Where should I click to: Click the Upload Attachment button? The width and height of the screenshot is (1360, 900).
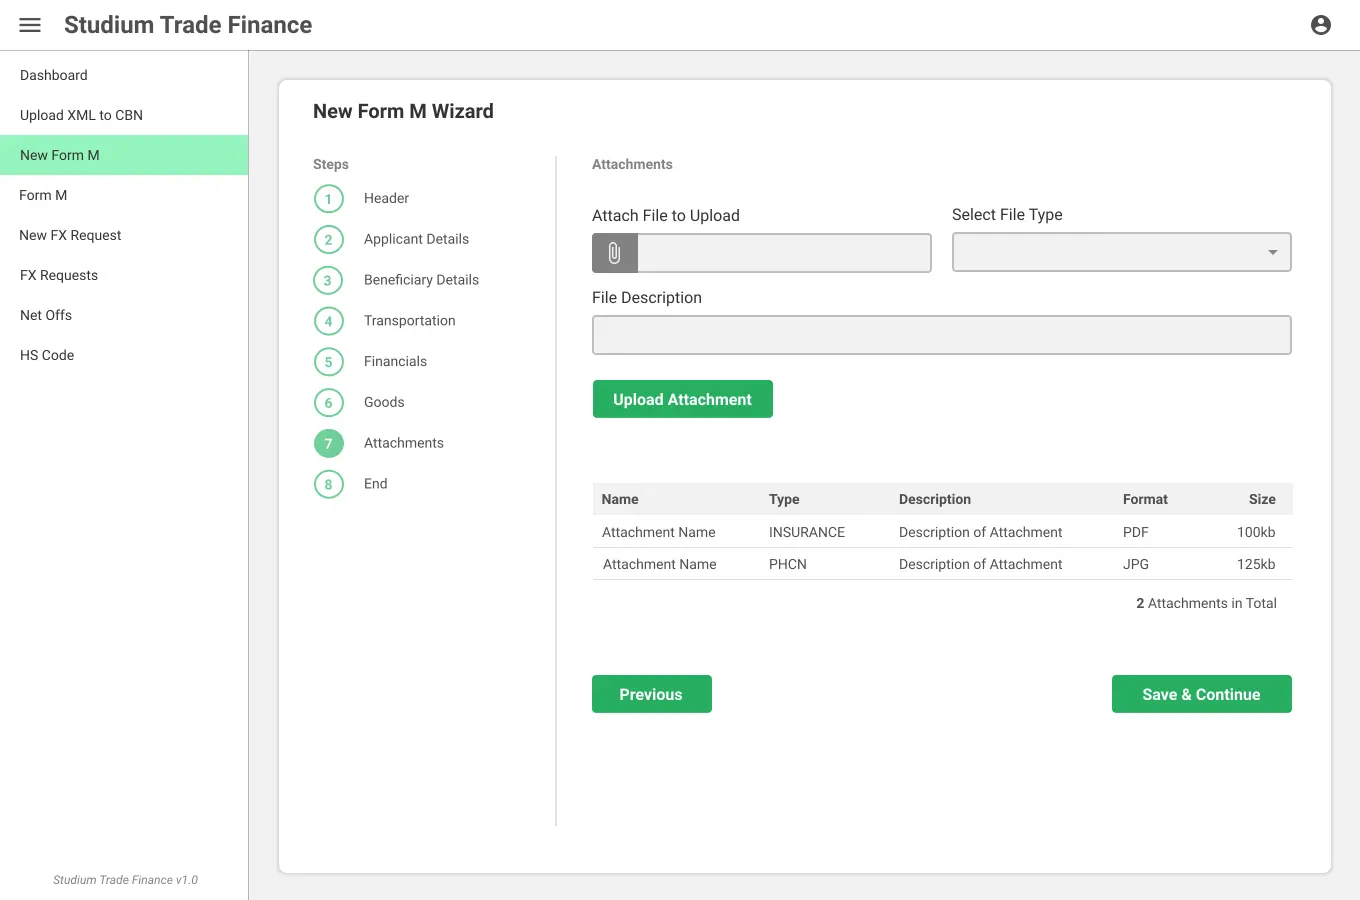[682, 399]
